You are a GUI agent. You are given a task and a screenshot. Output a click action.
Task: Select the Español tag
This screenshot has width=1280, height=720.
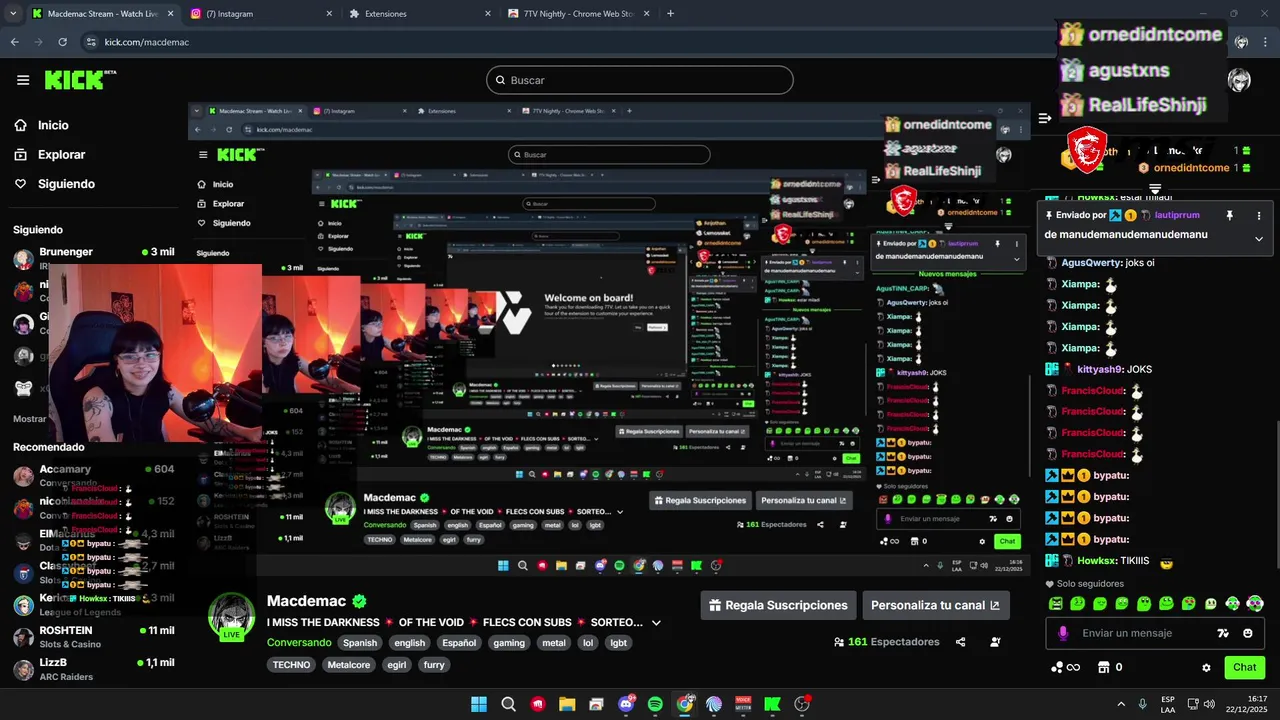pos(459,643)
